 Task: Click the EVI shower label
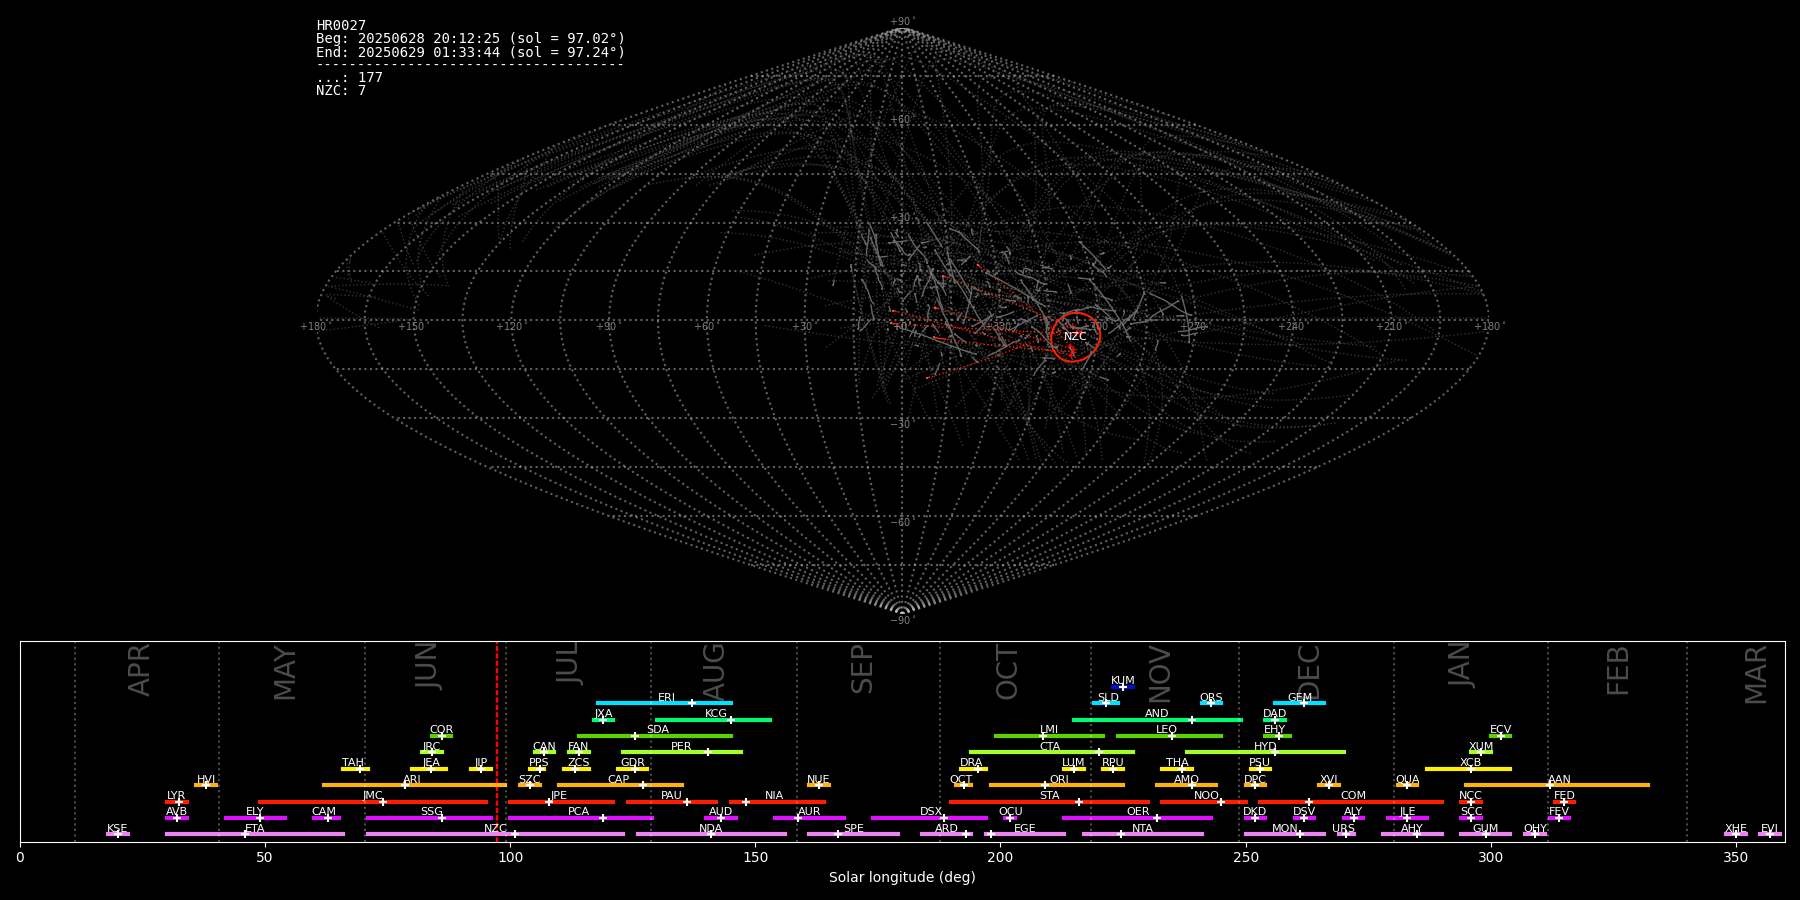(1770, 829)
